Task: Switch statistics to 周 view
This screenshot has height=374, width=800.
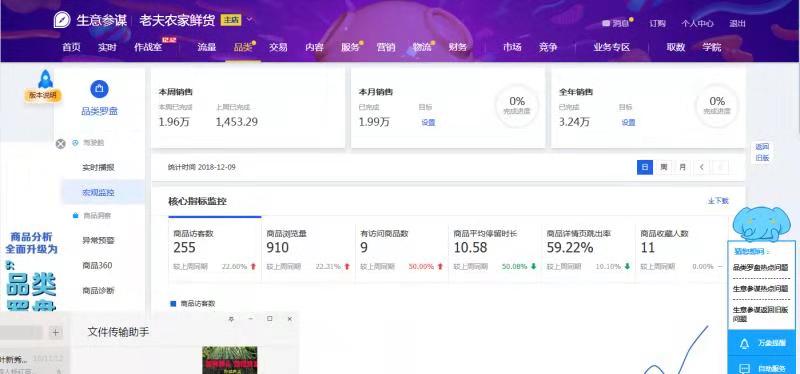Action: pyautogui.click(x=663, y=167)
